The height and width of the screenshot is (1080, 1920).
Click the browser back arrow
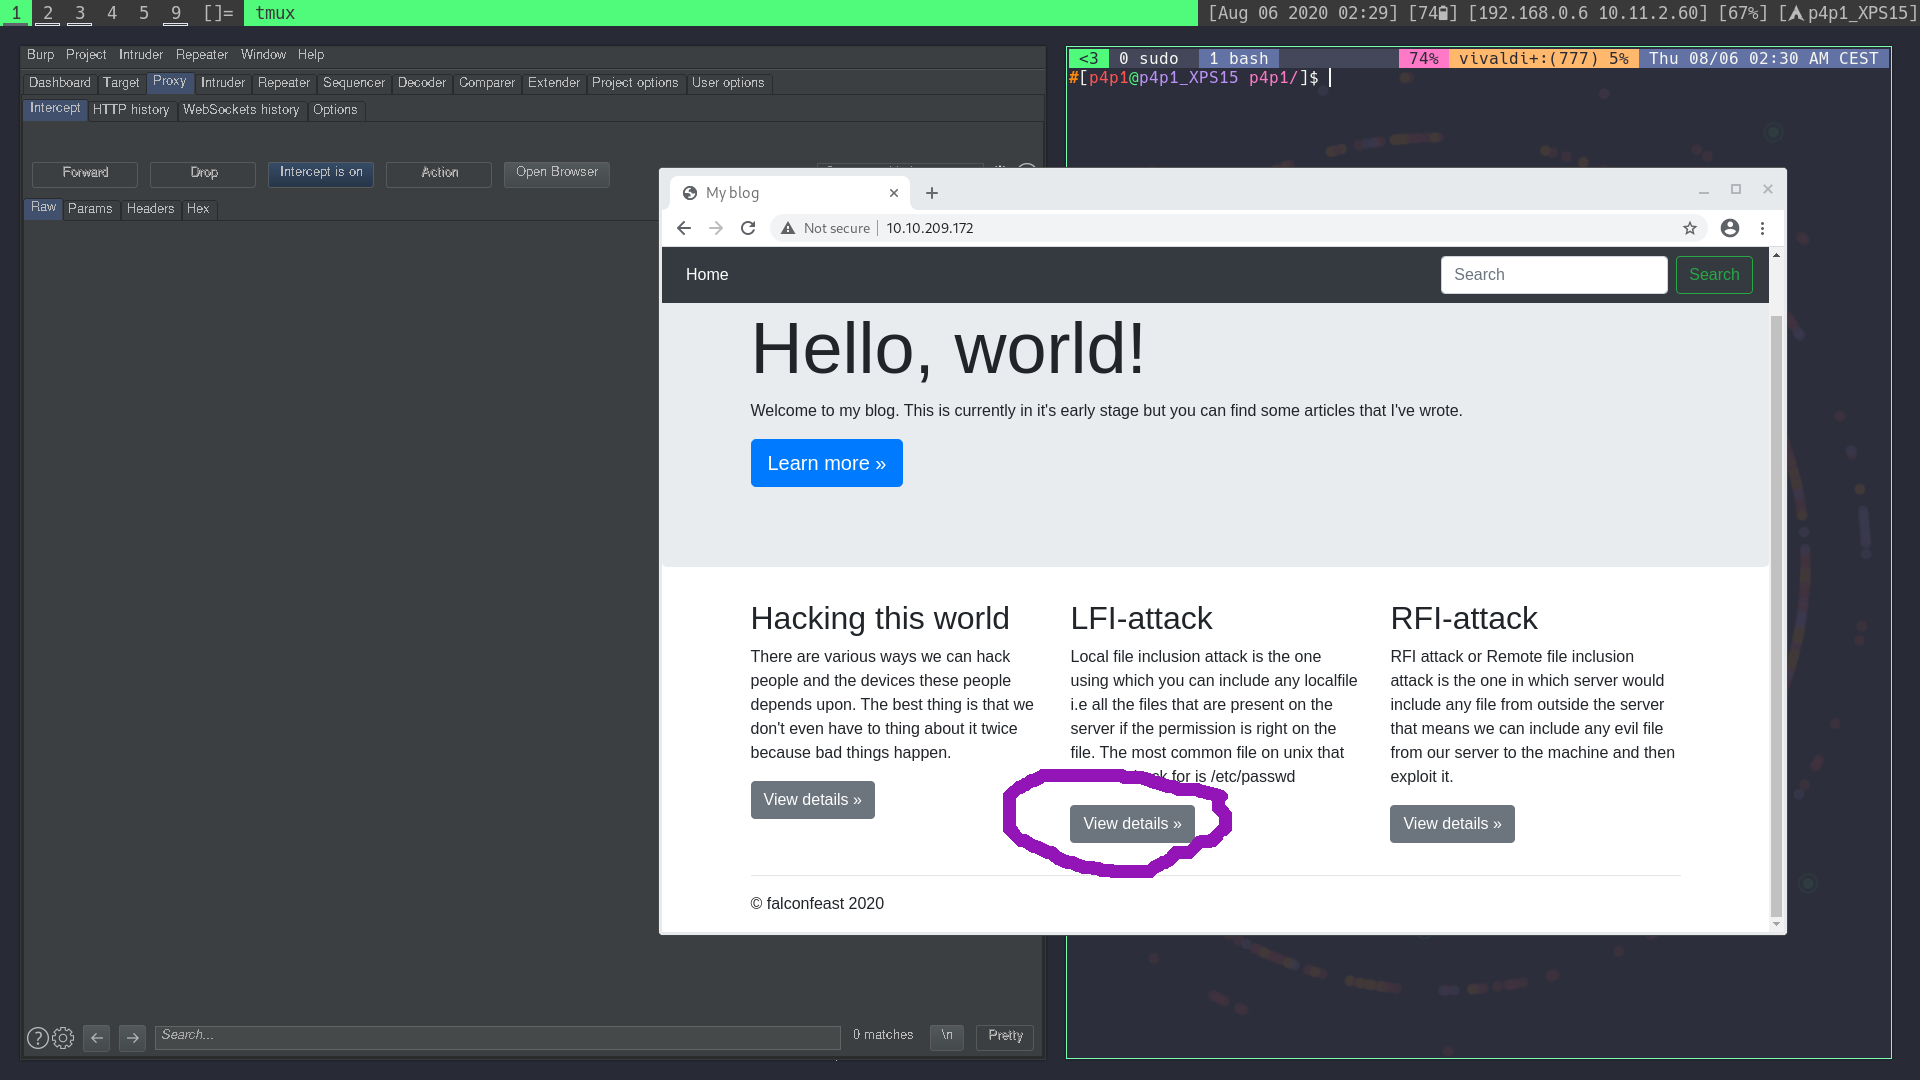coord(684,228)
